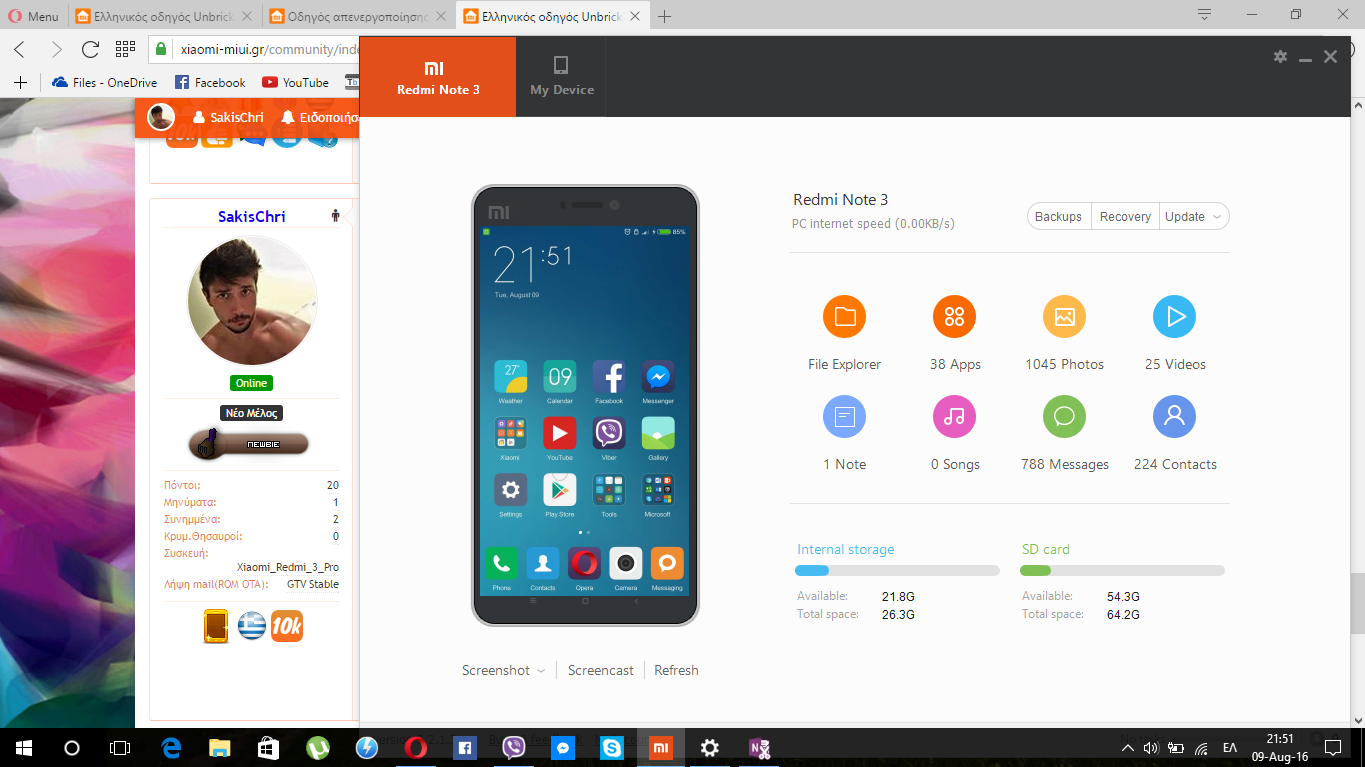The width and height of the screenshot is (1365, 767).
Task: Show hidden system tray icons
Action: coord(1127,747)
